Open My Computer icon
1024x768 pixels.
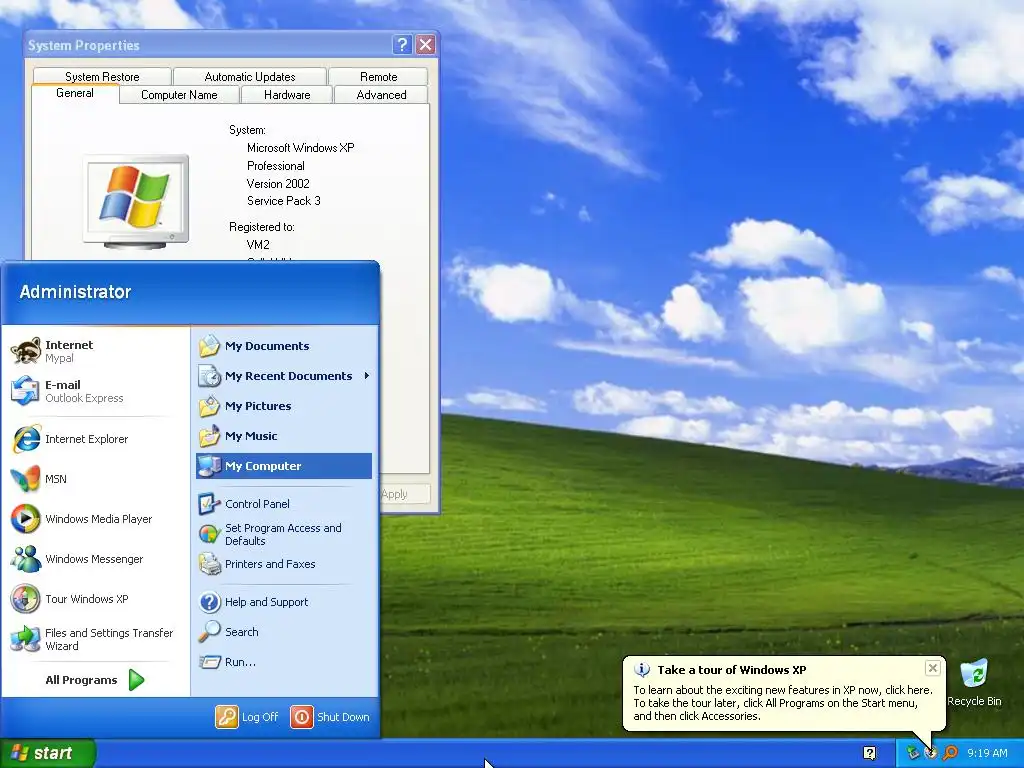(x=210, y=466)
